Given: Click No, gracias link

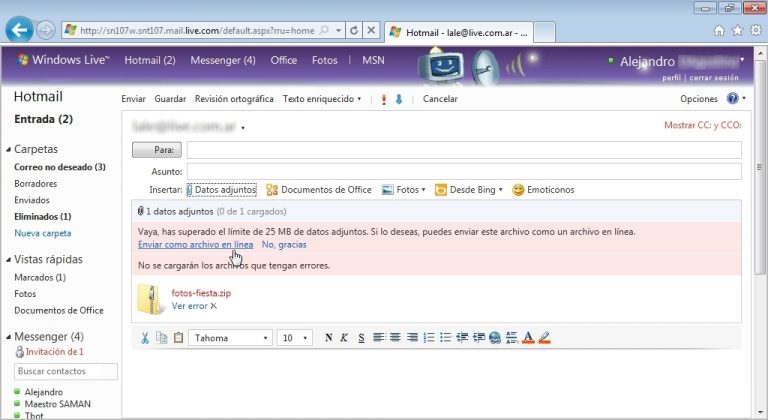Looking at the screenshot, I should (284, 245).
